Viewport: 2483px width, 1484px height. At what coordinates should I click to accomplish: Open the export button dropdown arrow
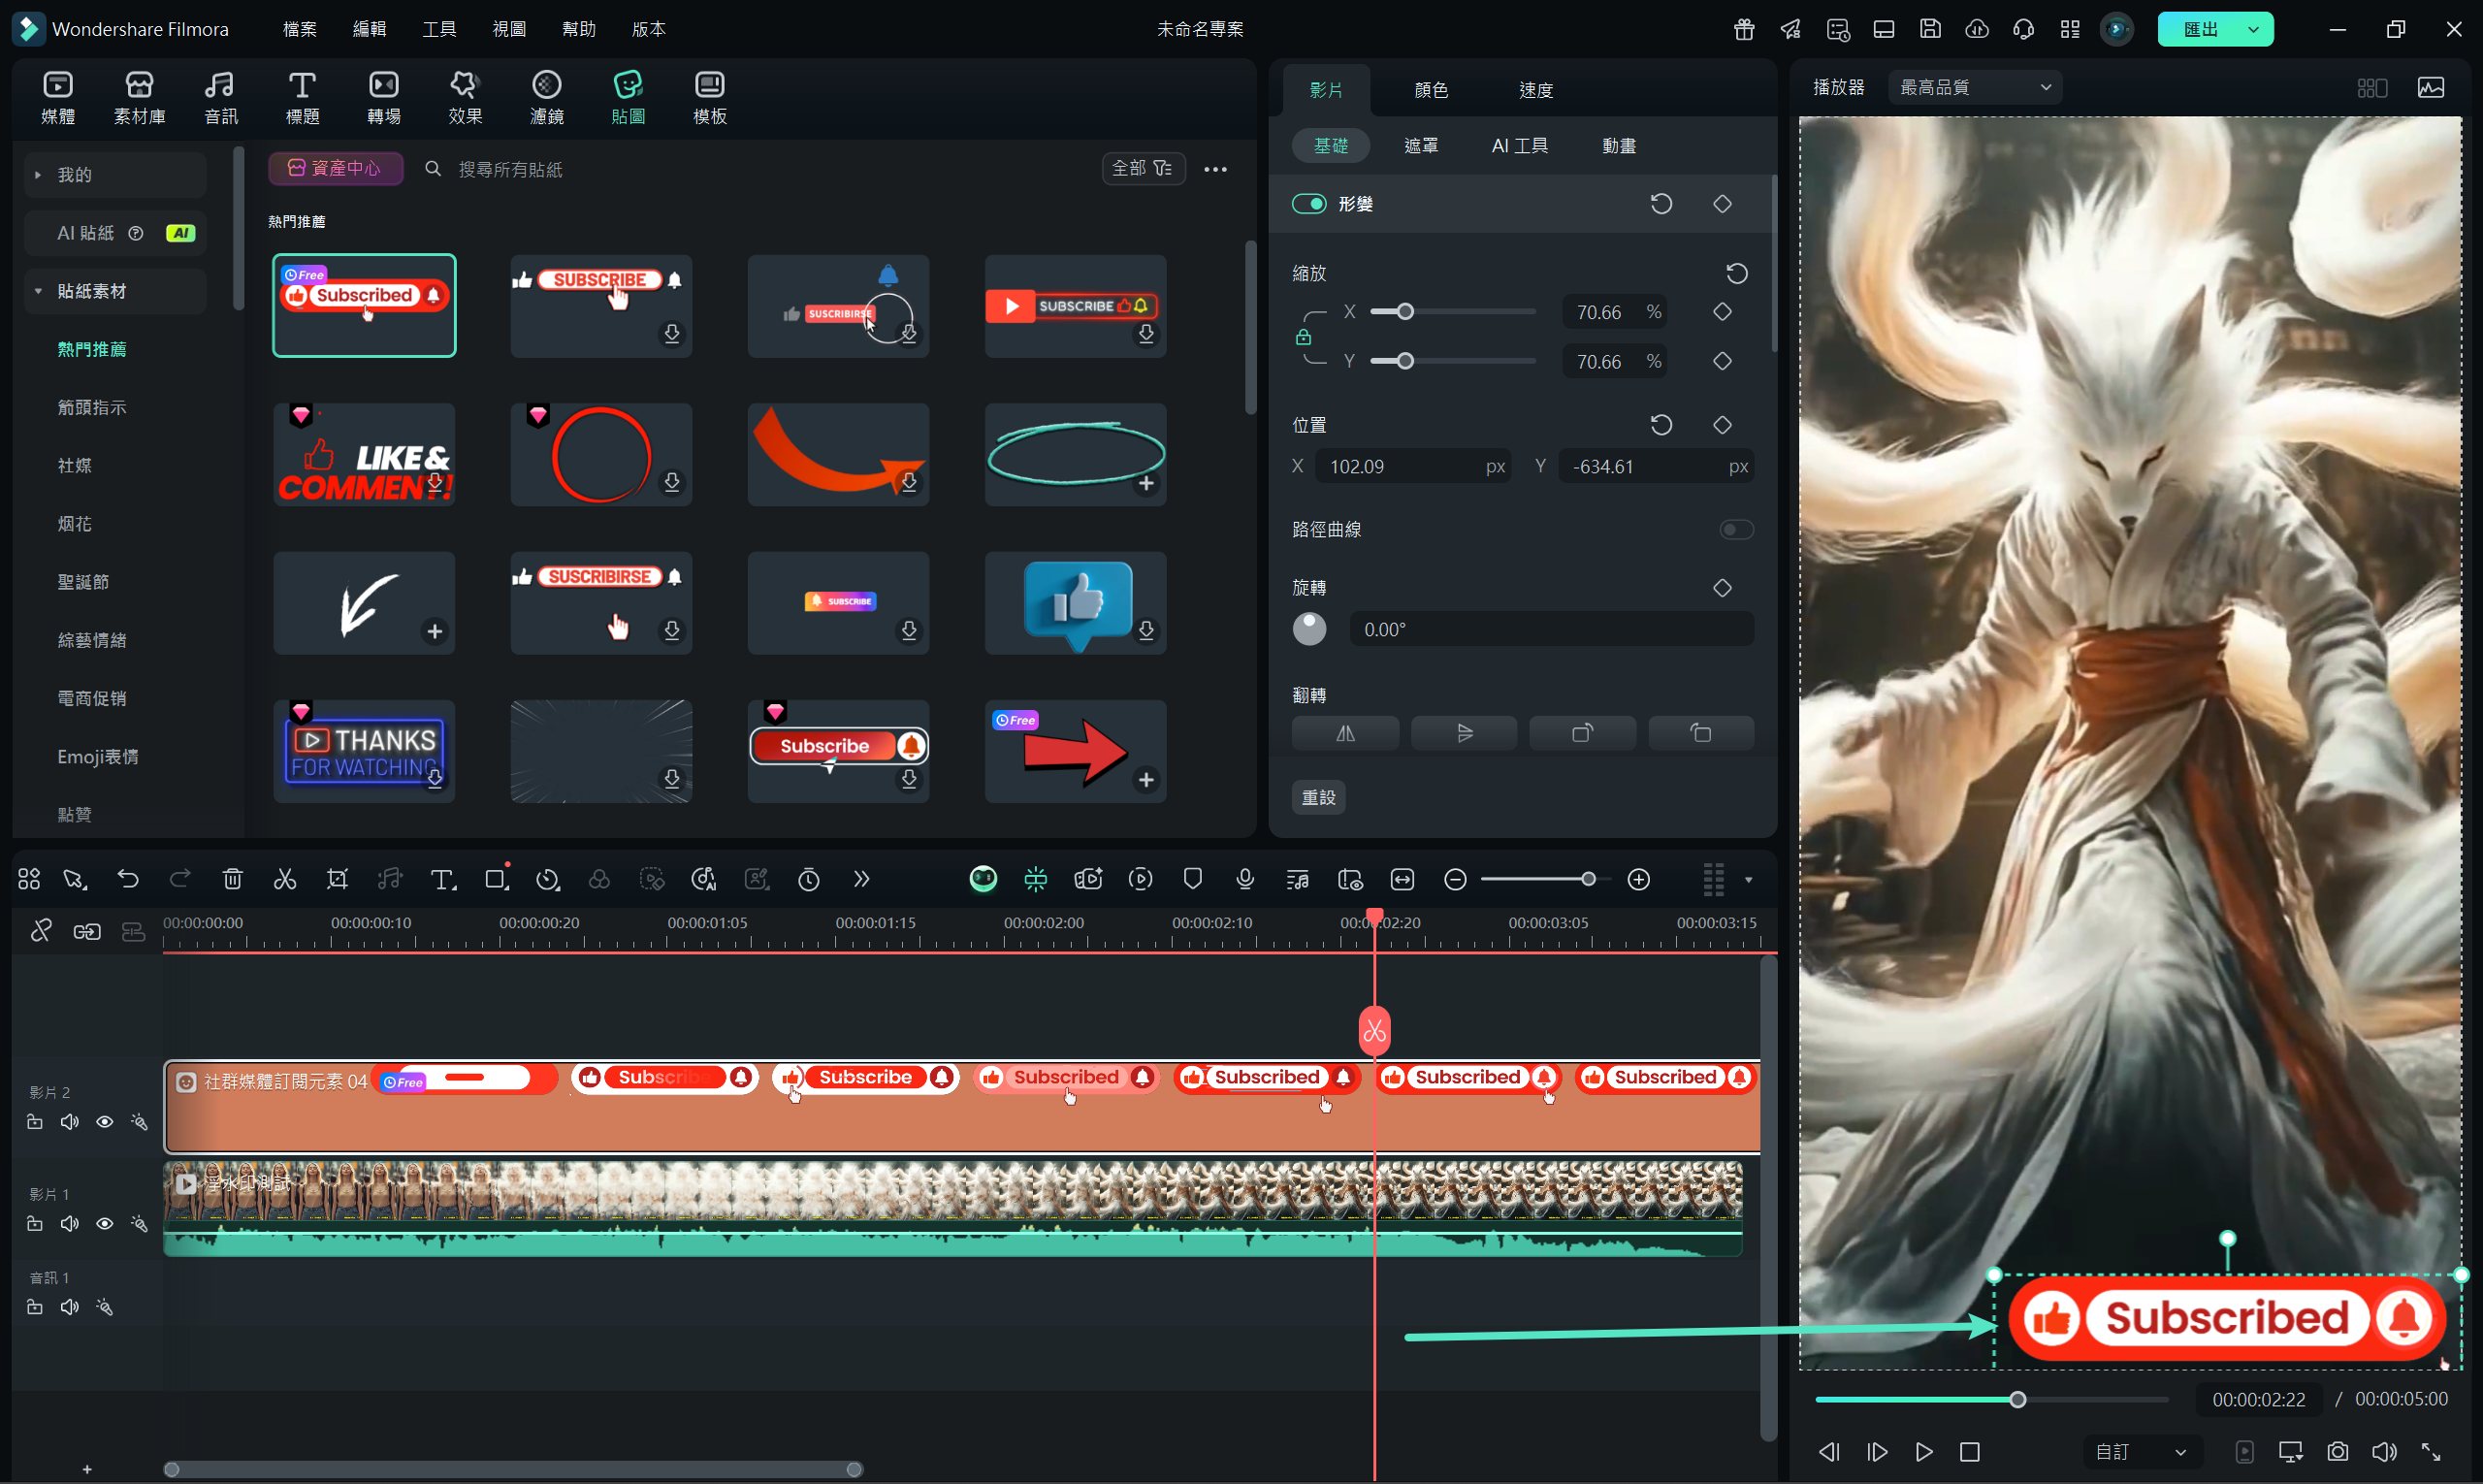coord(2253,29)
